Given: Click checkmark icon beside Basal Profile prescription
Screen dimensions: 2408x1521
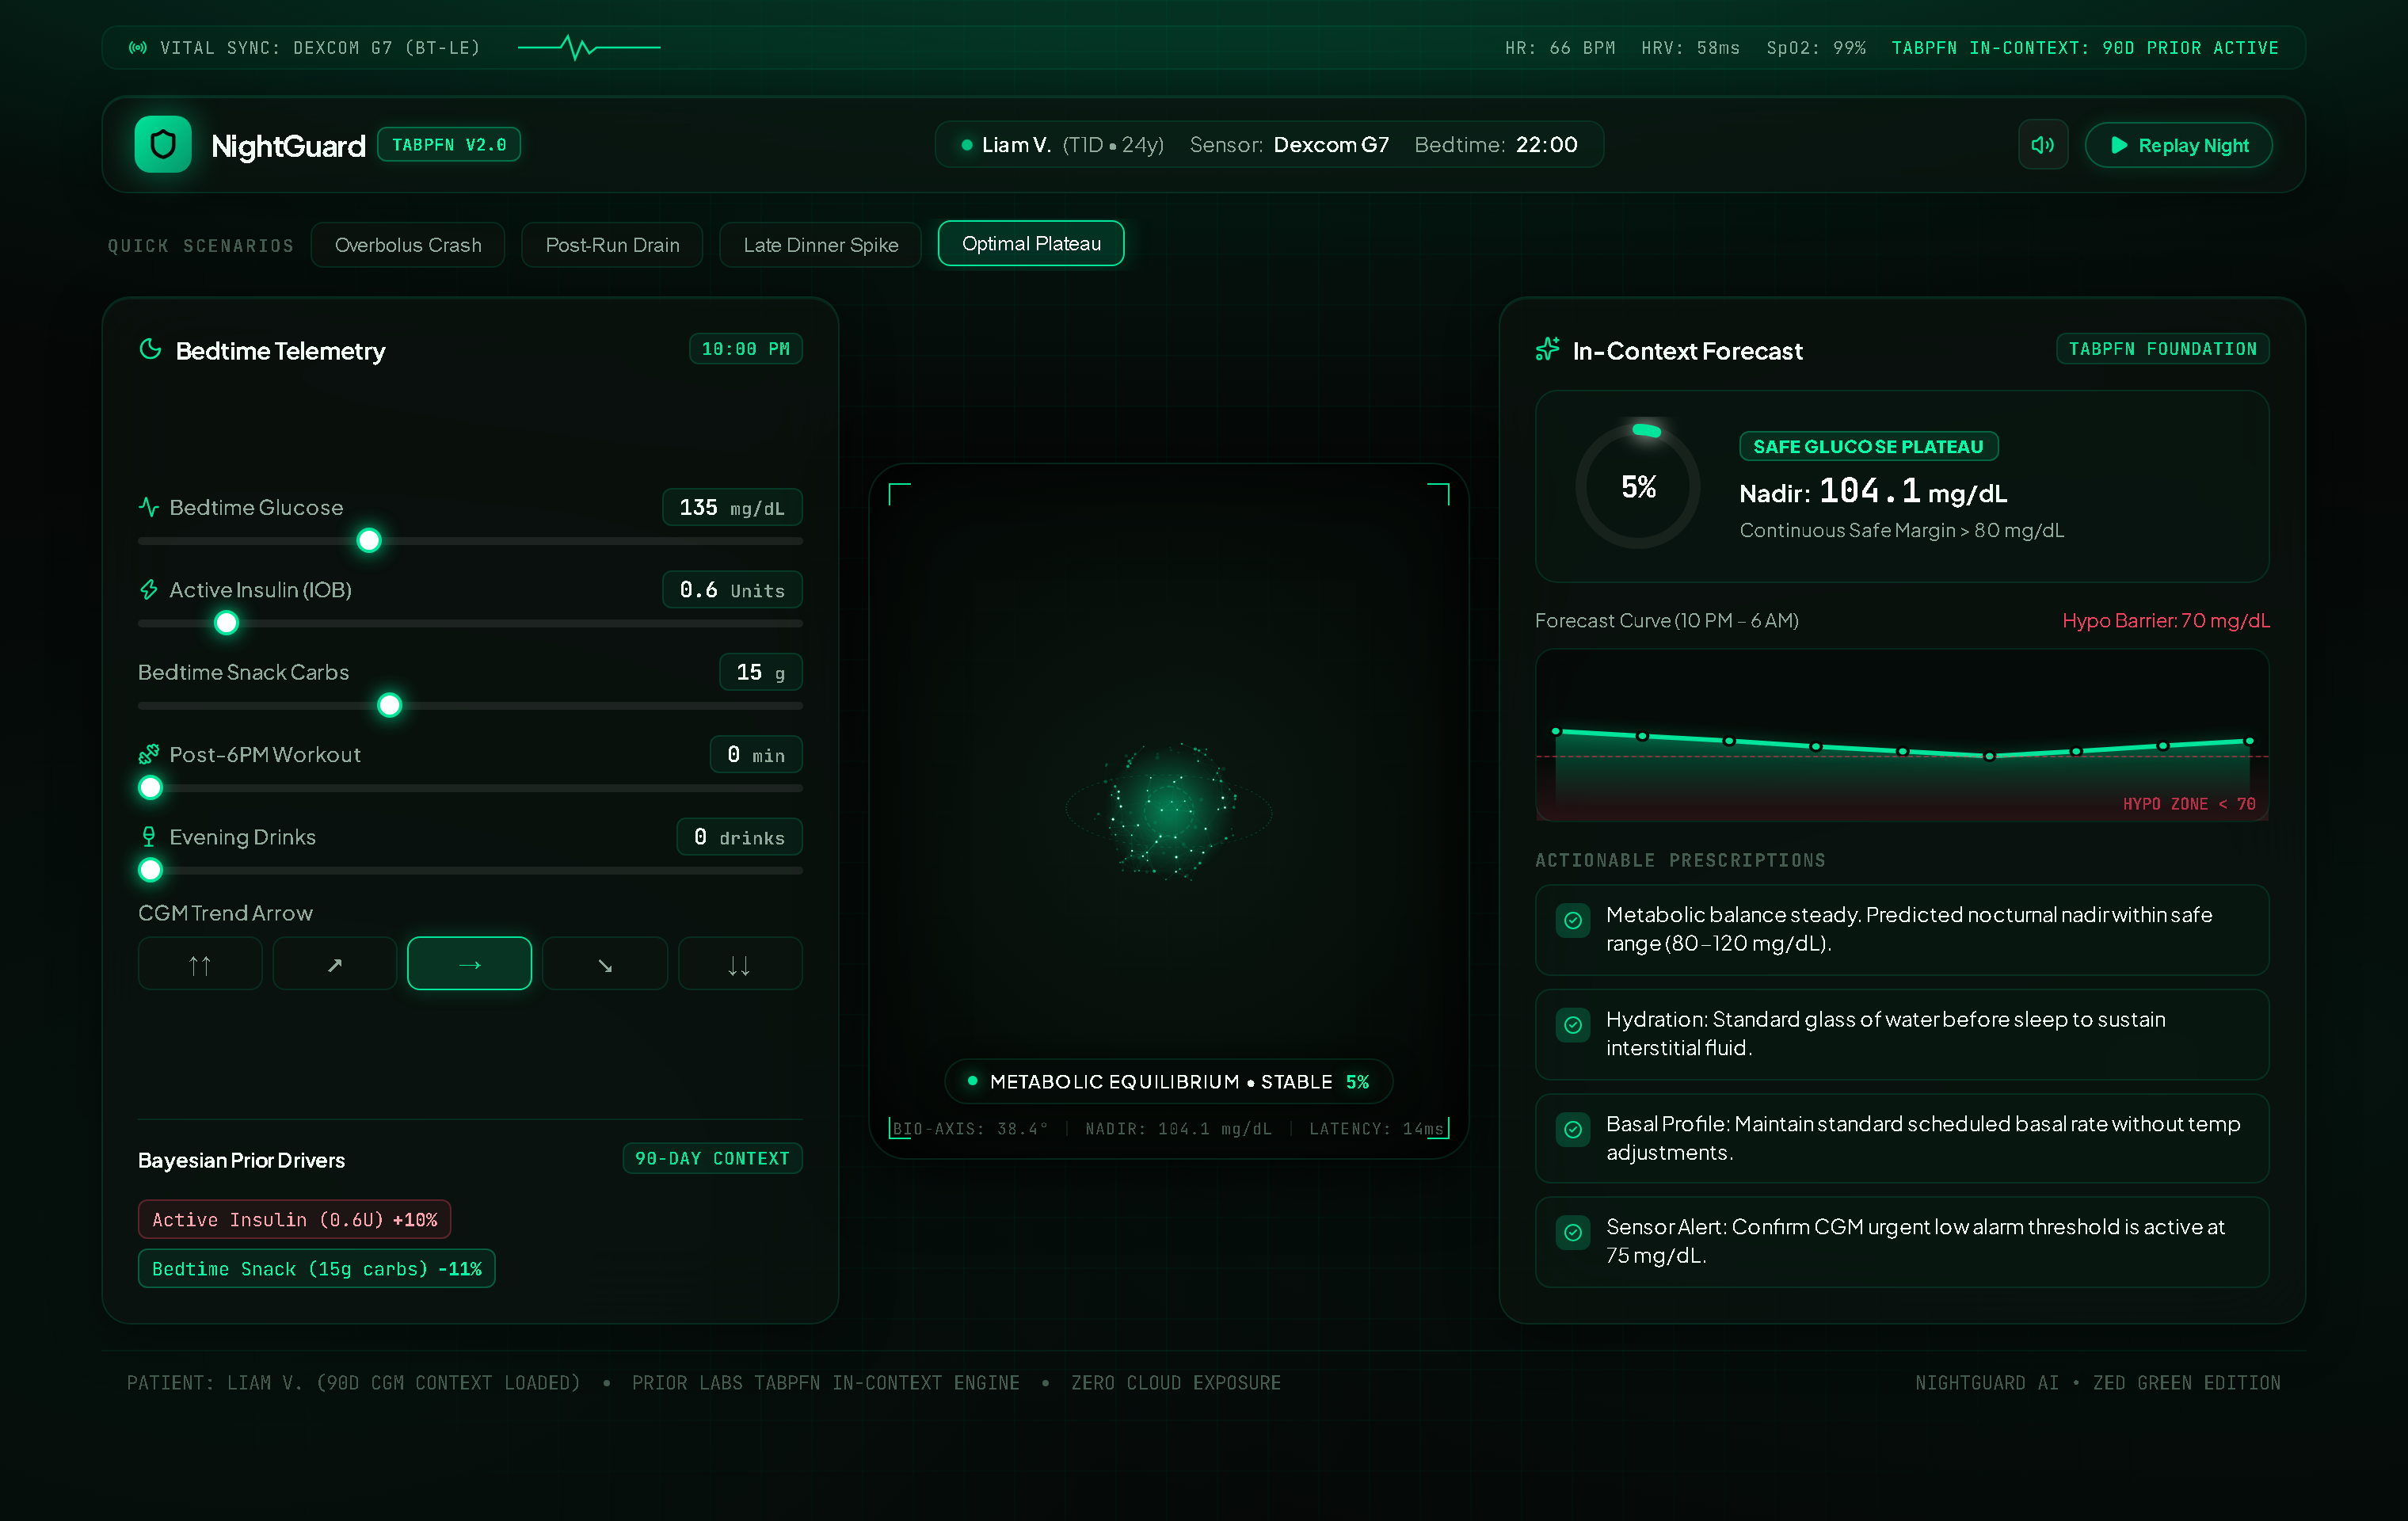Looking at the screenshot, I should point(1573,1129).
